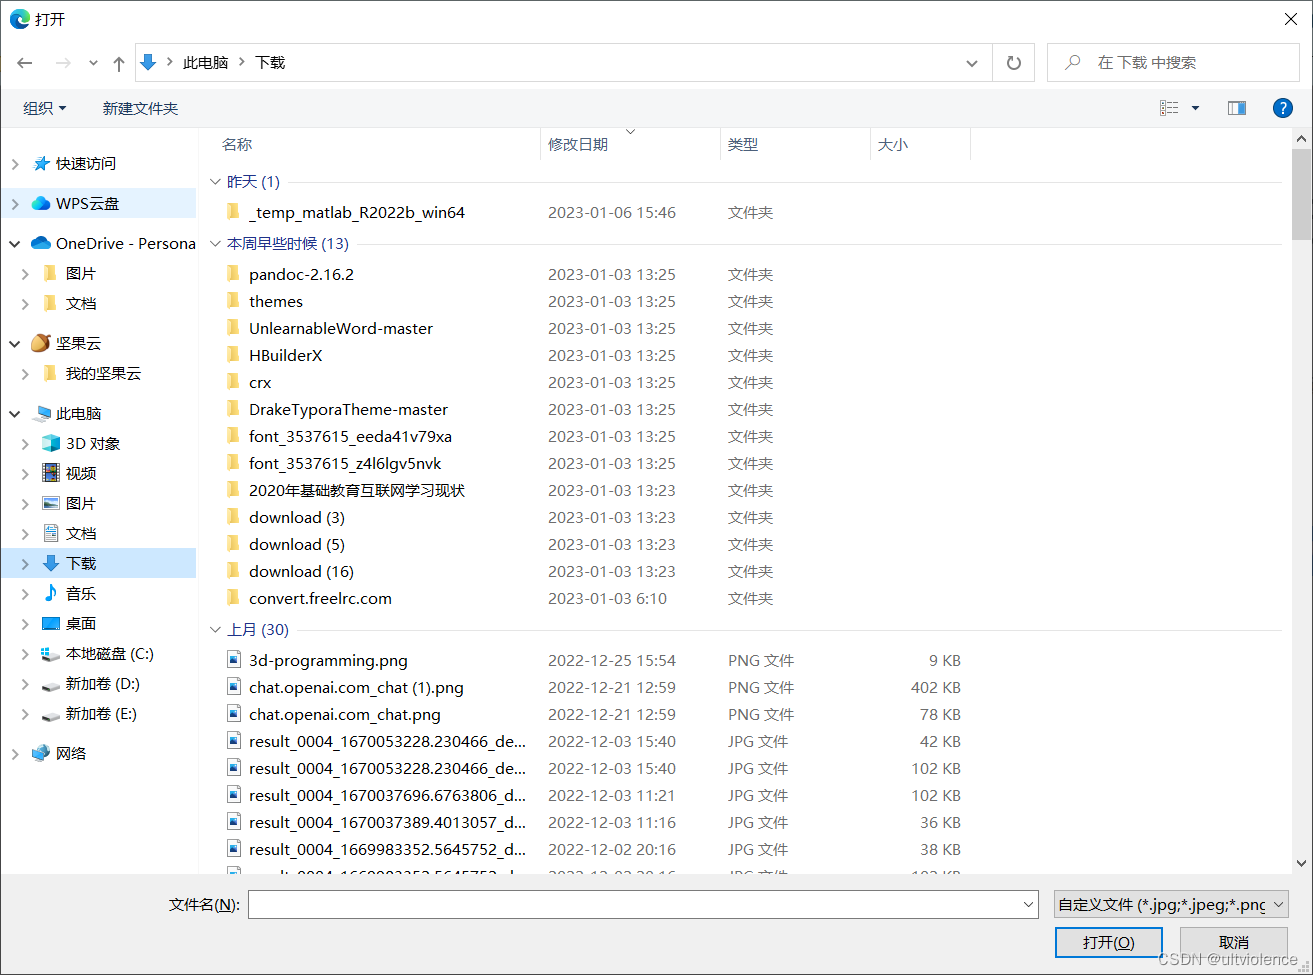Screen dimensions: 1313x975
Task: Collapse the 坚果云 tree node
Action: coord(14,343)
